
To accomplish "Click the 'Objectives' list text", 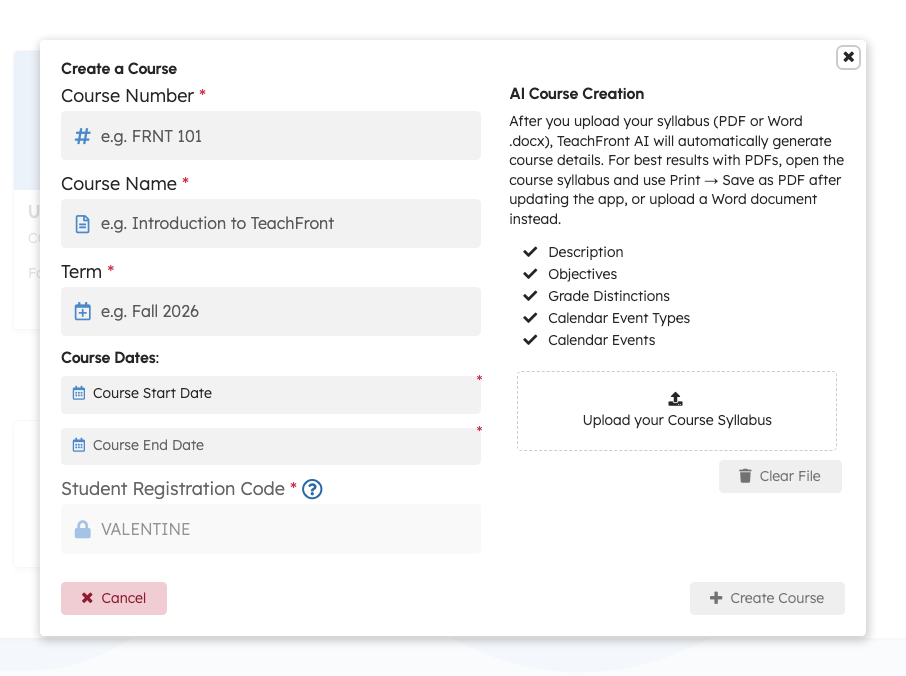I will [582, 274].
